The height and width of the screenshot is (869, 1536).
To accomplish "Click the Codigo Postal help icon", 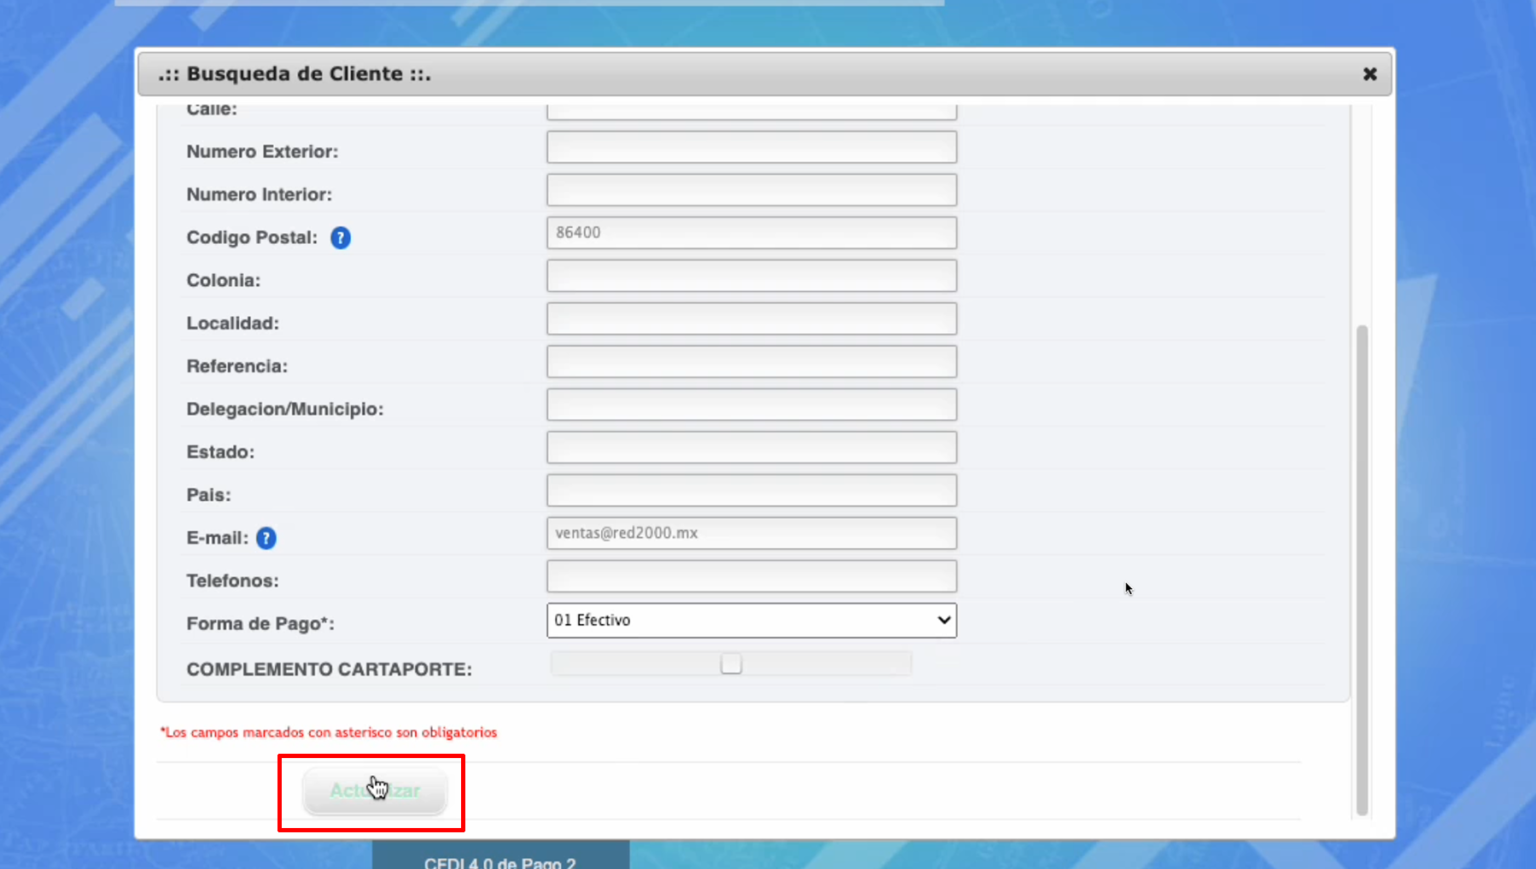I will 340,238.
